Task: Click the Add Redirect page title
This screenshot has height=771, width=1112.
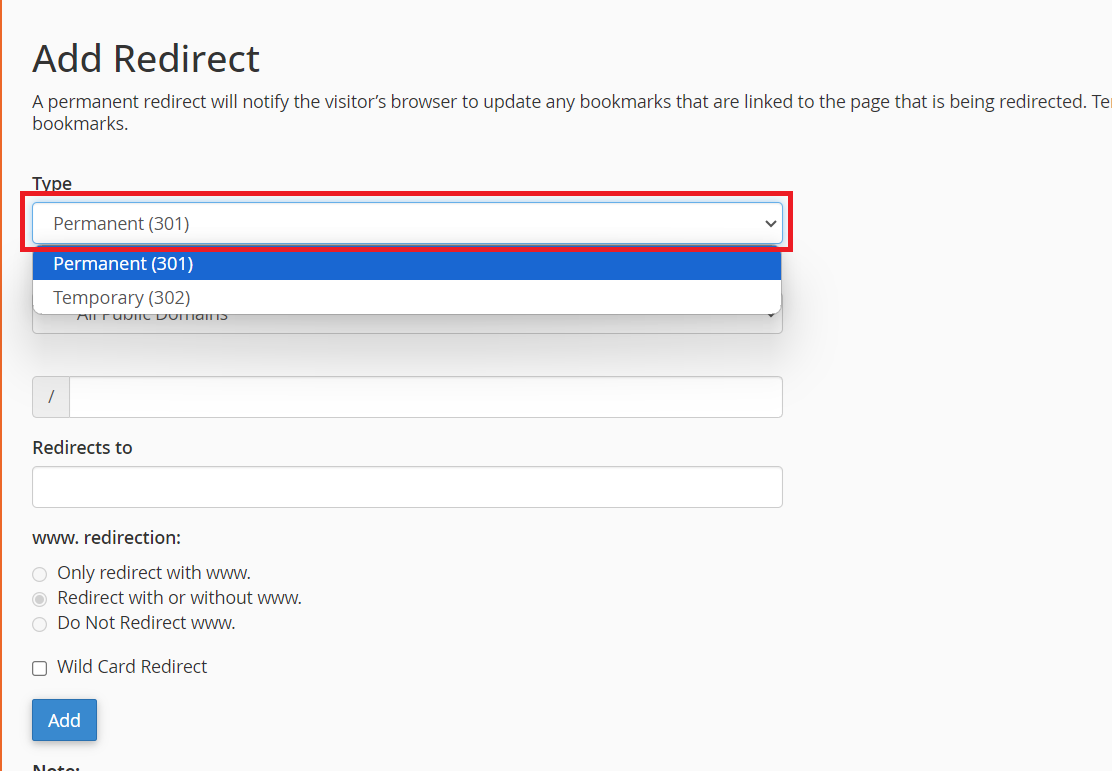Action: 145,59
